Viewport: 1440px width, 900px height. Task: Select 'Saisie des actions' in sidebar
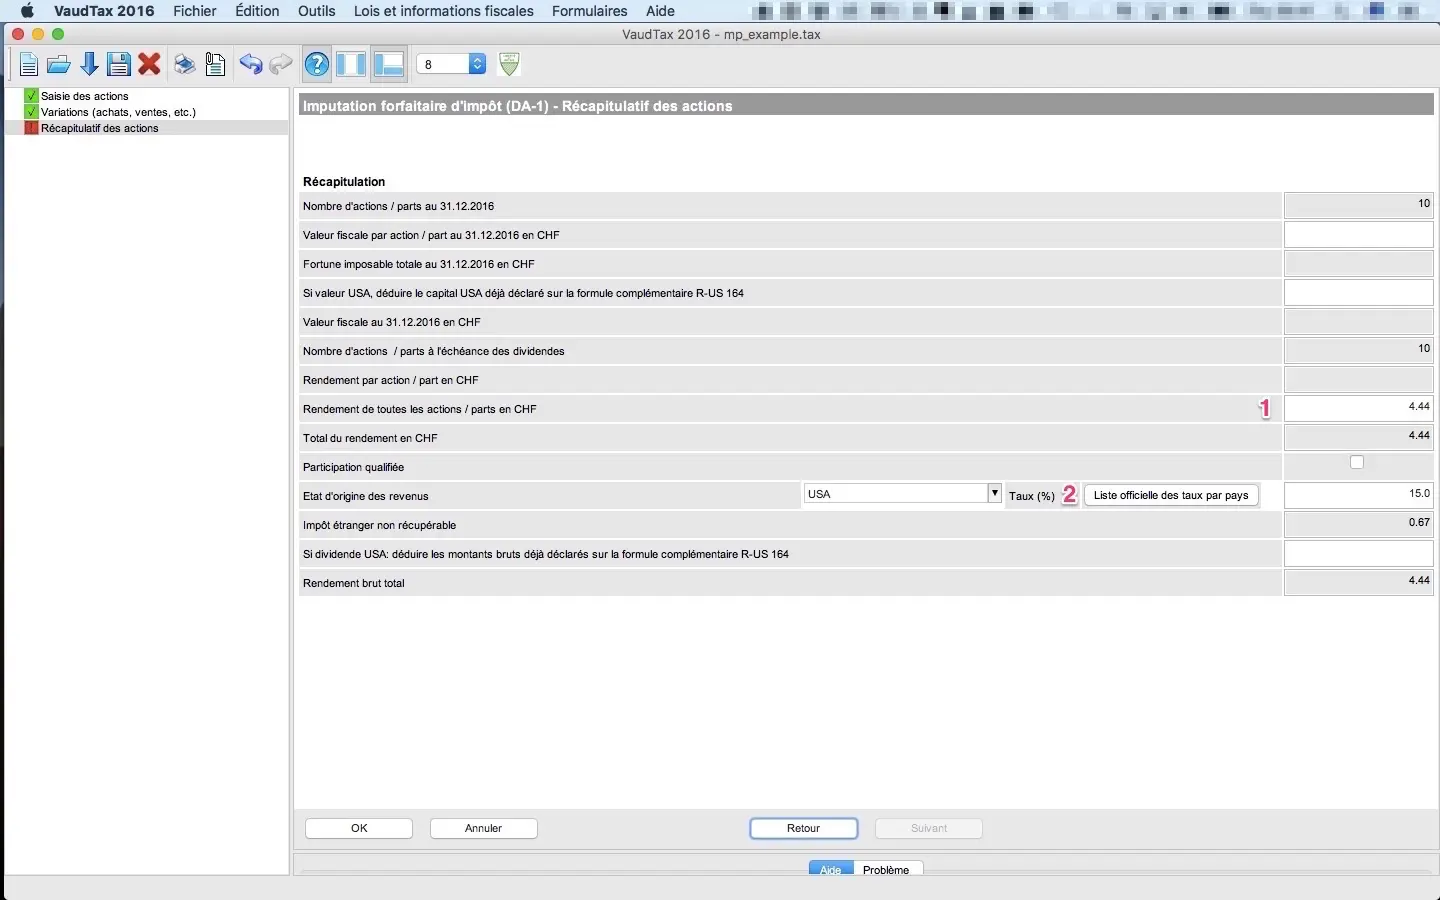pyautogui.click(x=85, y=96)
